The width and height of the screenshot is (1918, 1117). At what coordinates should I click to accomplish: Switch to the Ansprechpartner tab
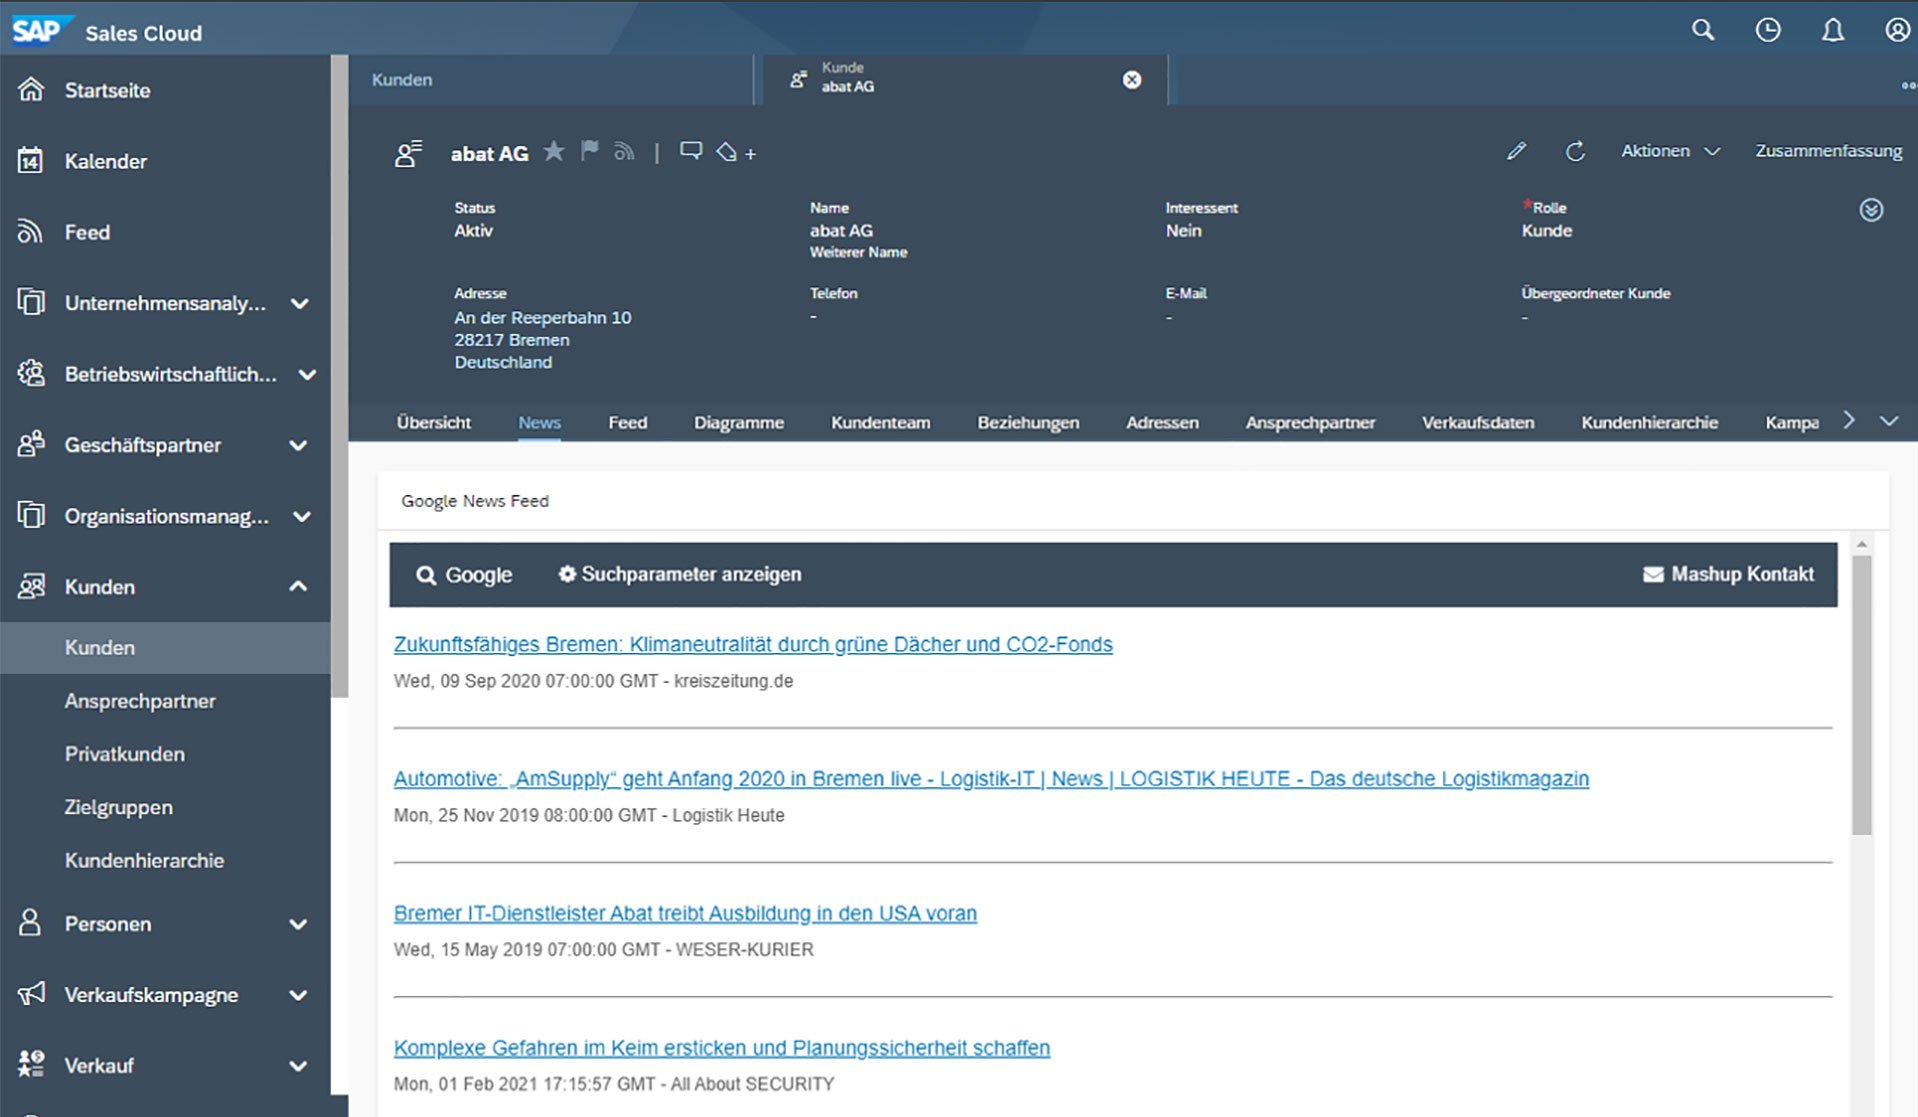[1310, 422]
